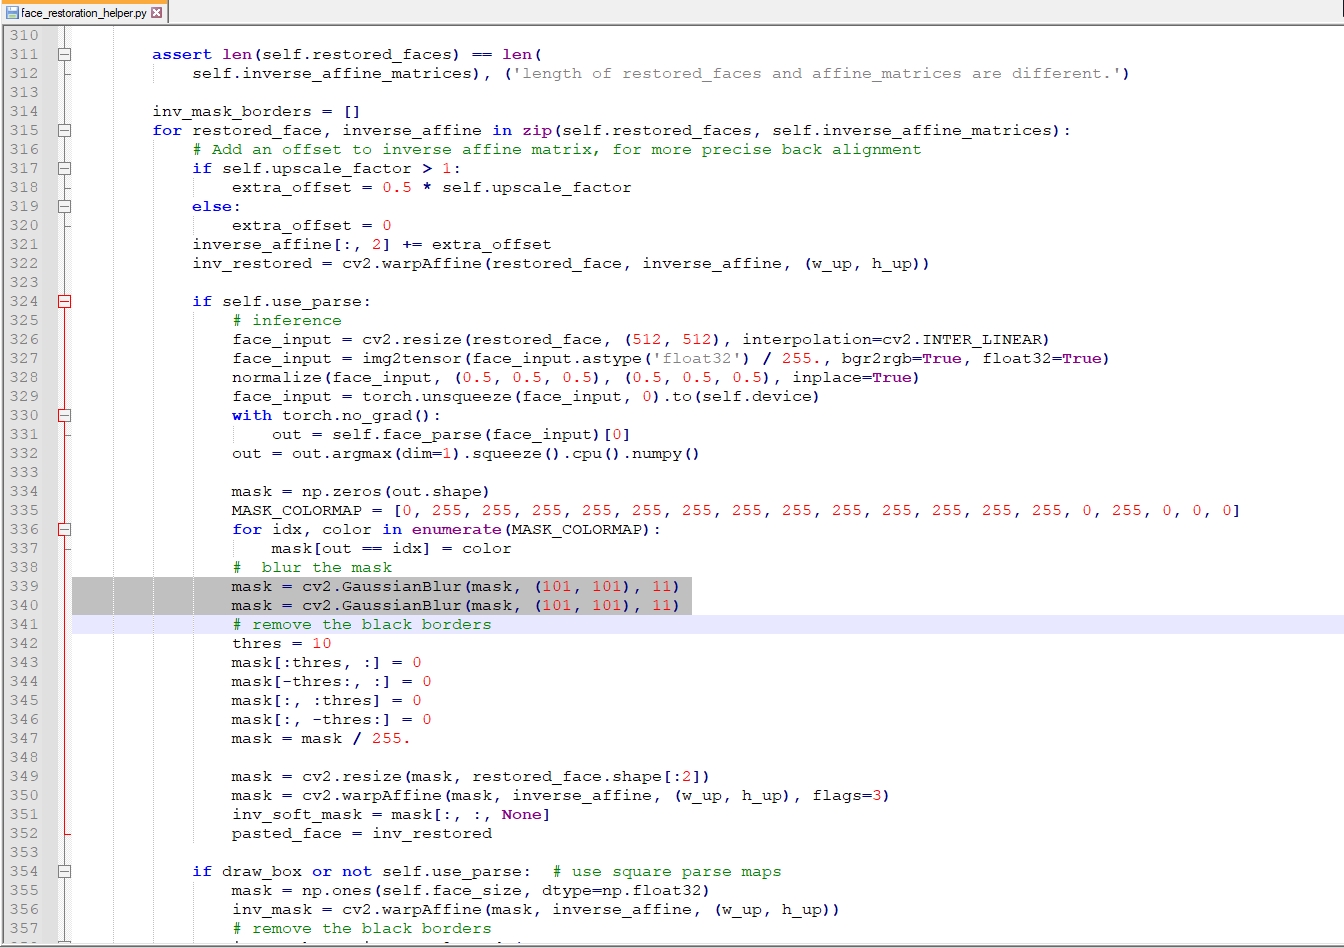Collapse the enumerate loop fold at line 336
Screen dimensions: 1344x948
pyautogui.click(x=64, y=530)
